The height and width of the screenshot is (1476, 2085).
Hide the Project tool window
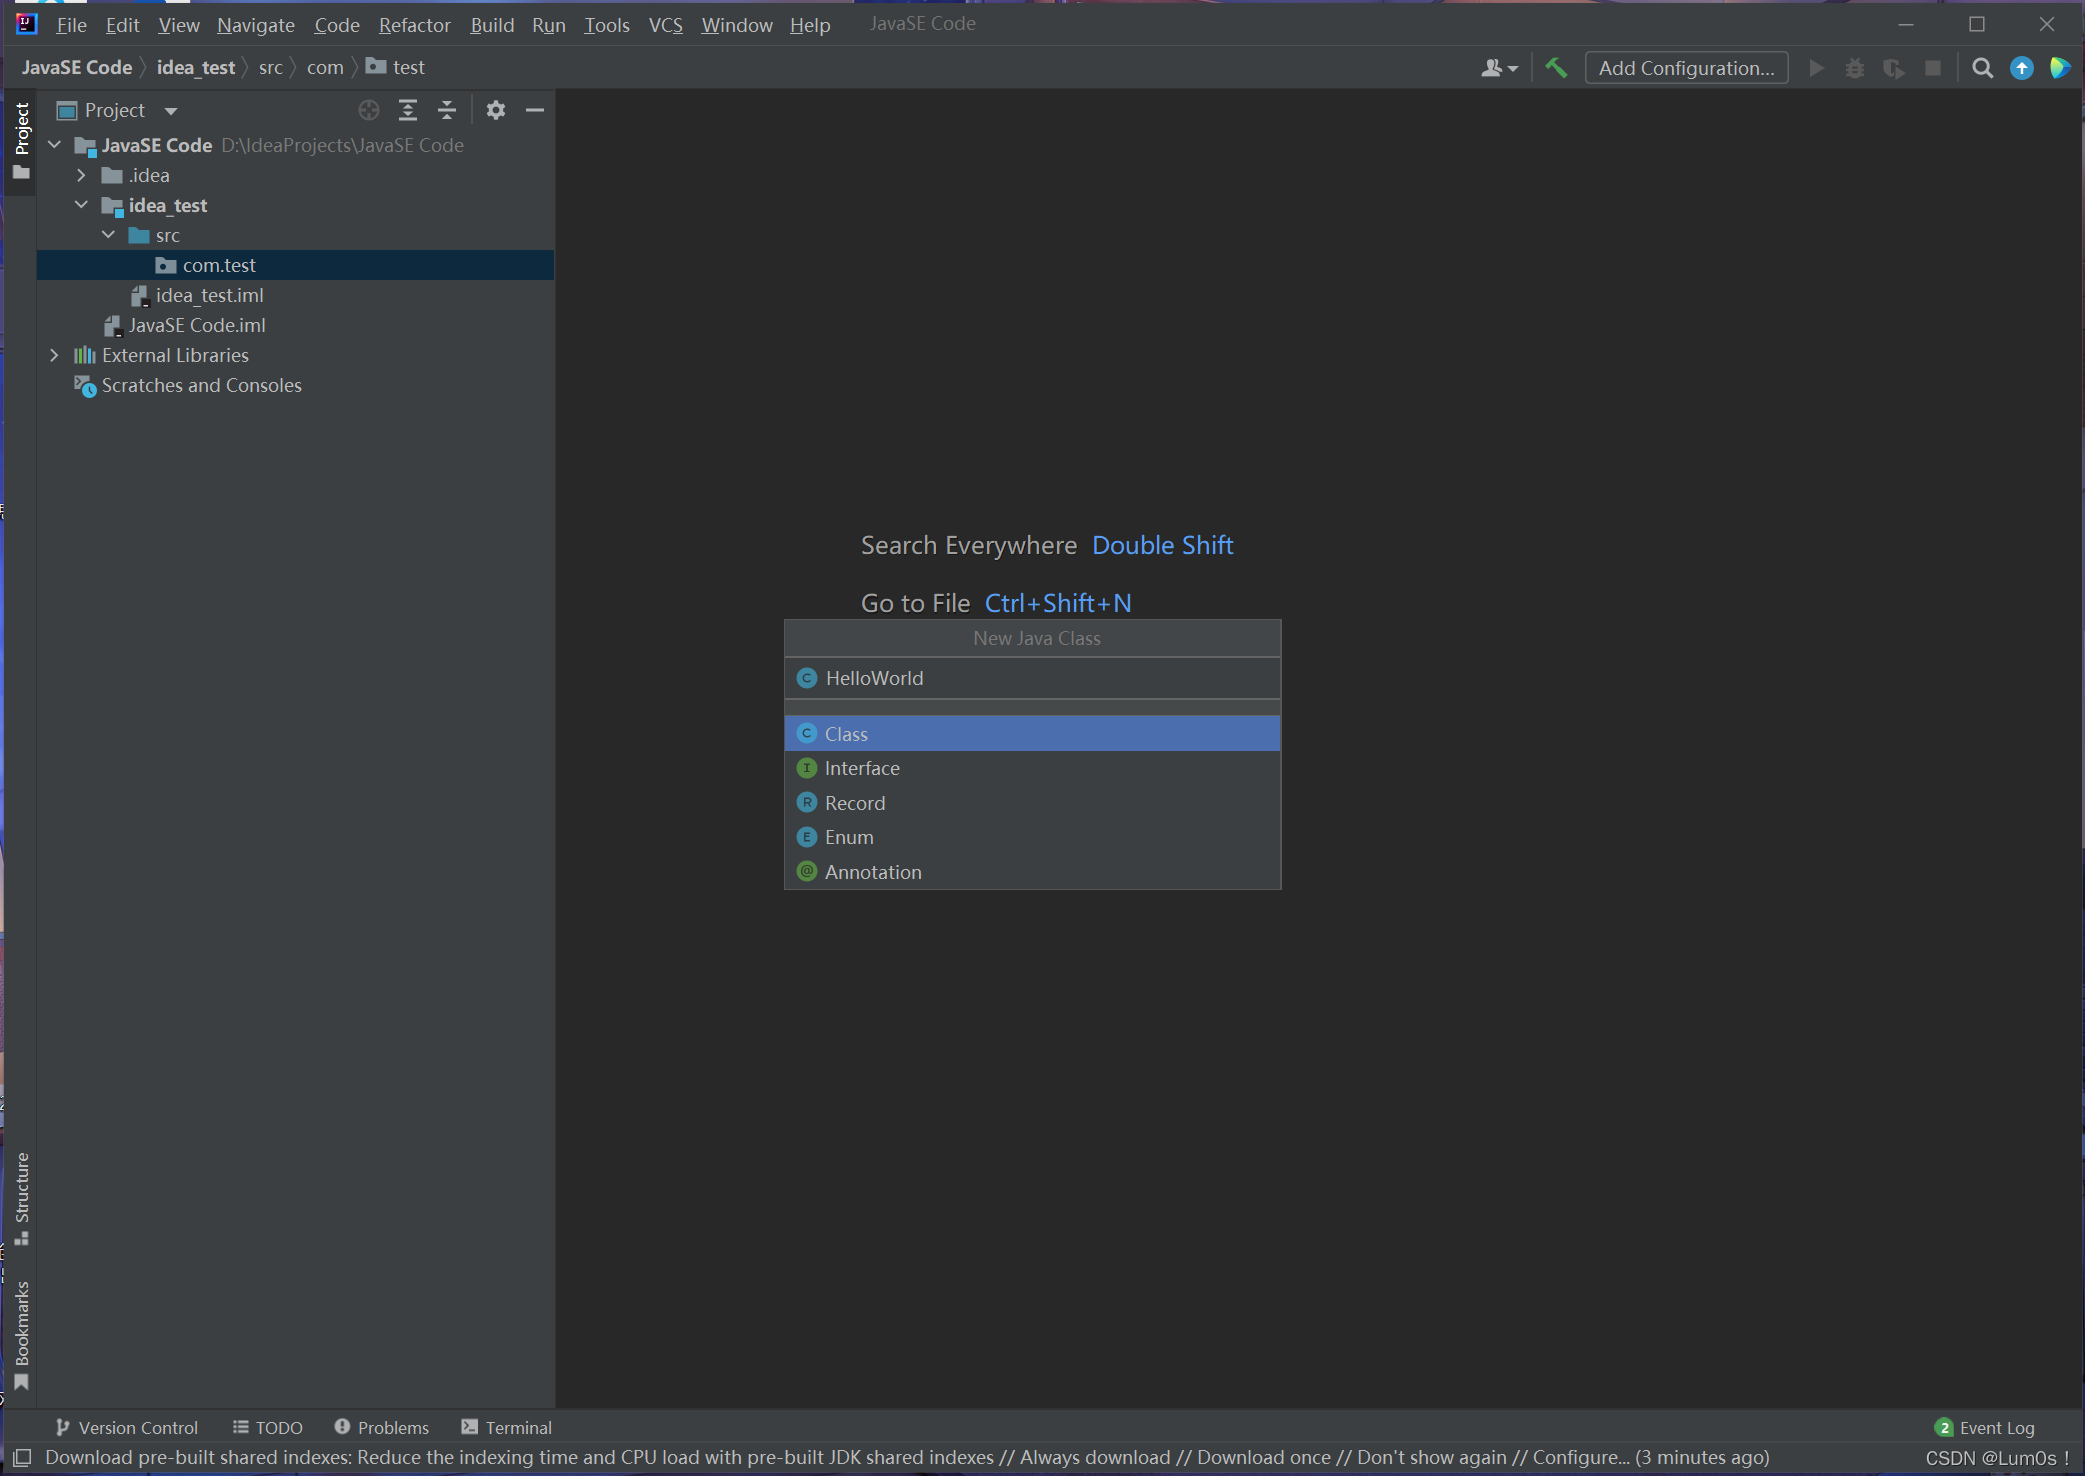[535, 110]
